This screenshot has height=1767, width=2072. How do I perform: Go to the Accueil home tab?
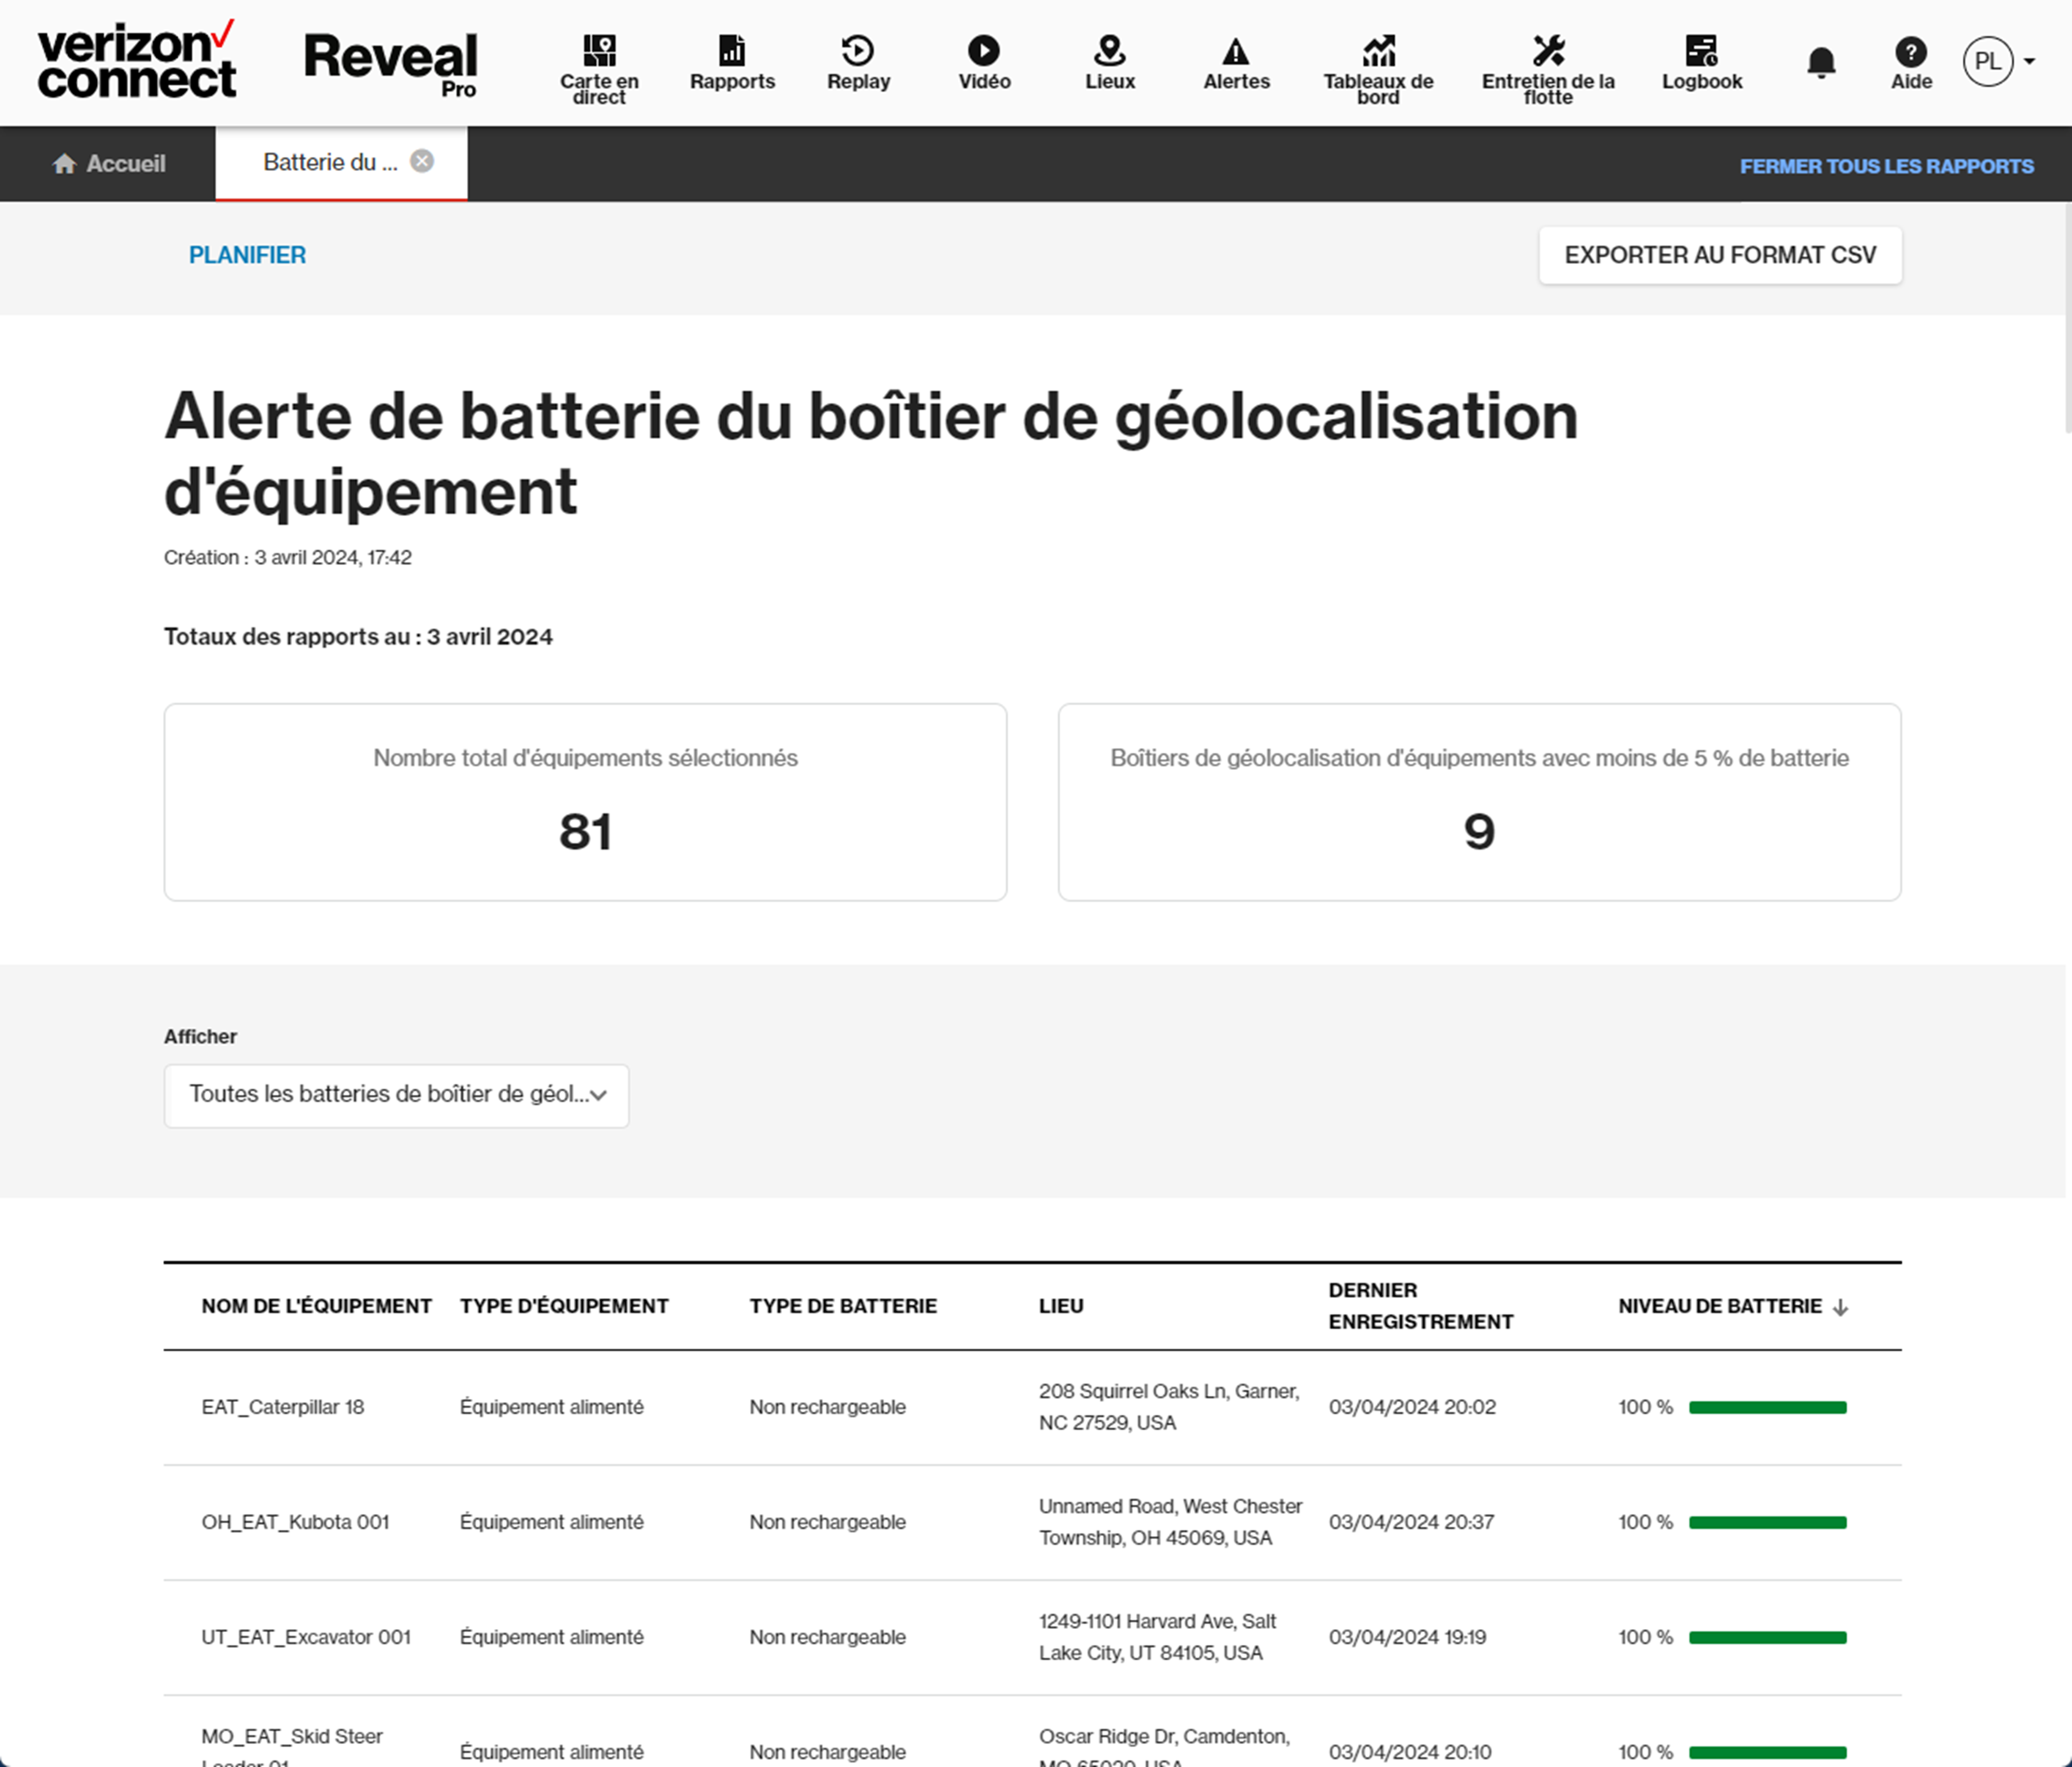[109, 164]
